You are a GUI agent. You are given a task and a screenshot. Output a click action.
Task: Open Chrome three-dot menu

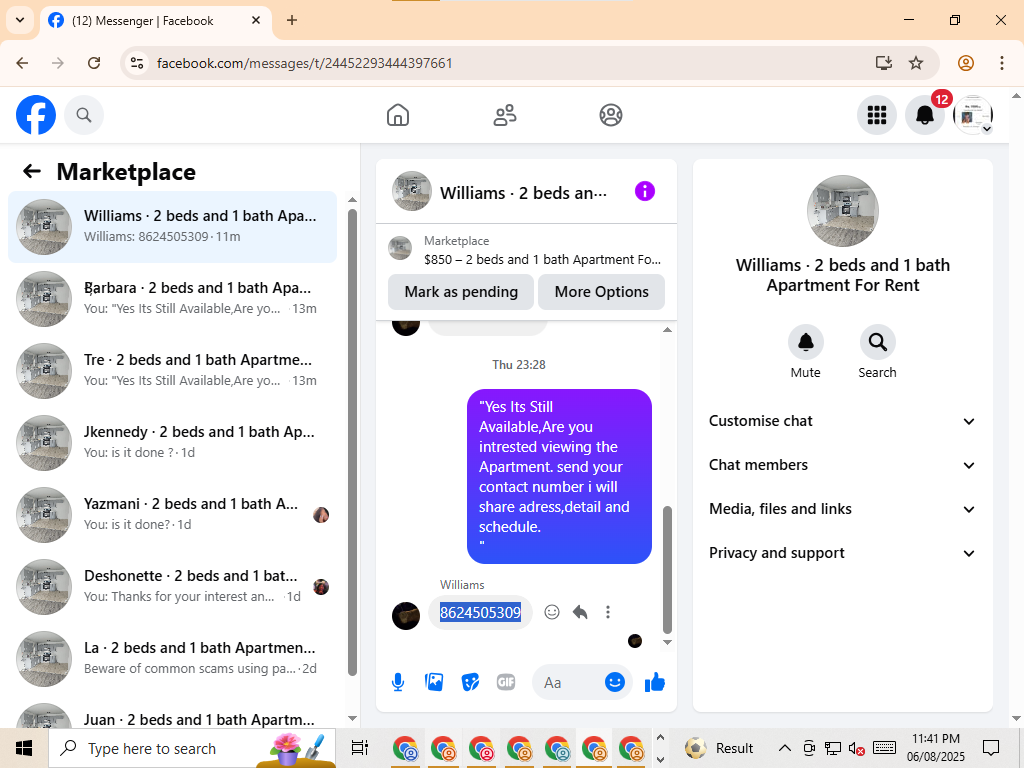pos(1002,63)
